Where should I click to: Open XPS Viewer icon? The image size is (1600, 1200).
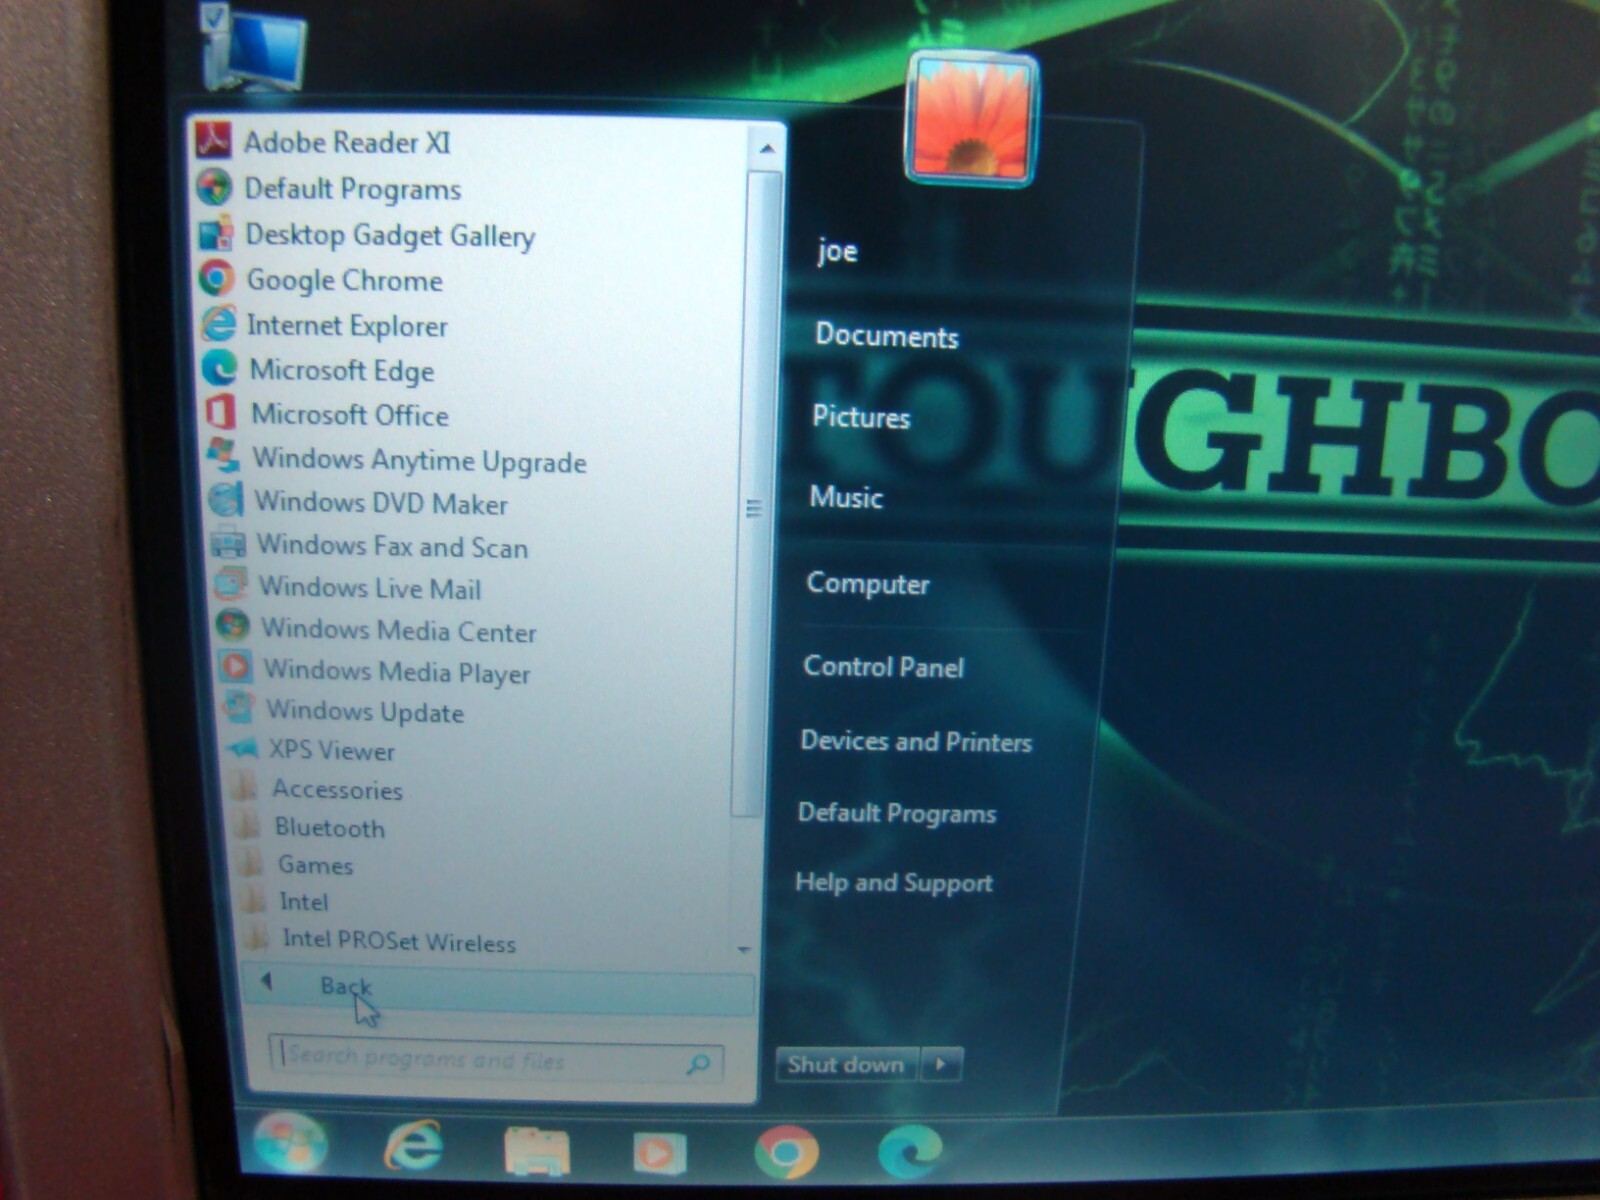[x=242, y=748]
